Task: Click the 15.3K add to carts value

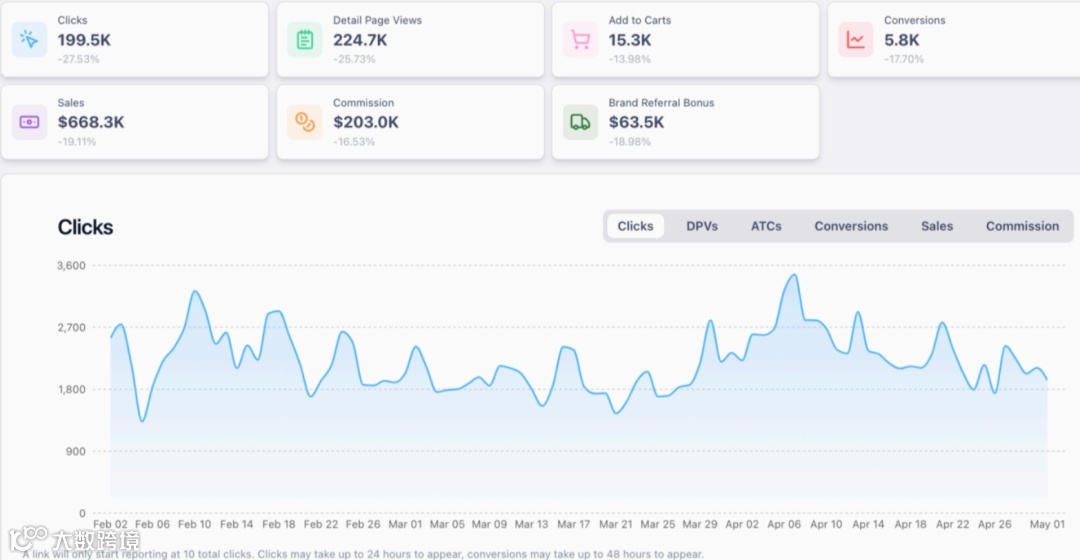Action: [630, 40]
